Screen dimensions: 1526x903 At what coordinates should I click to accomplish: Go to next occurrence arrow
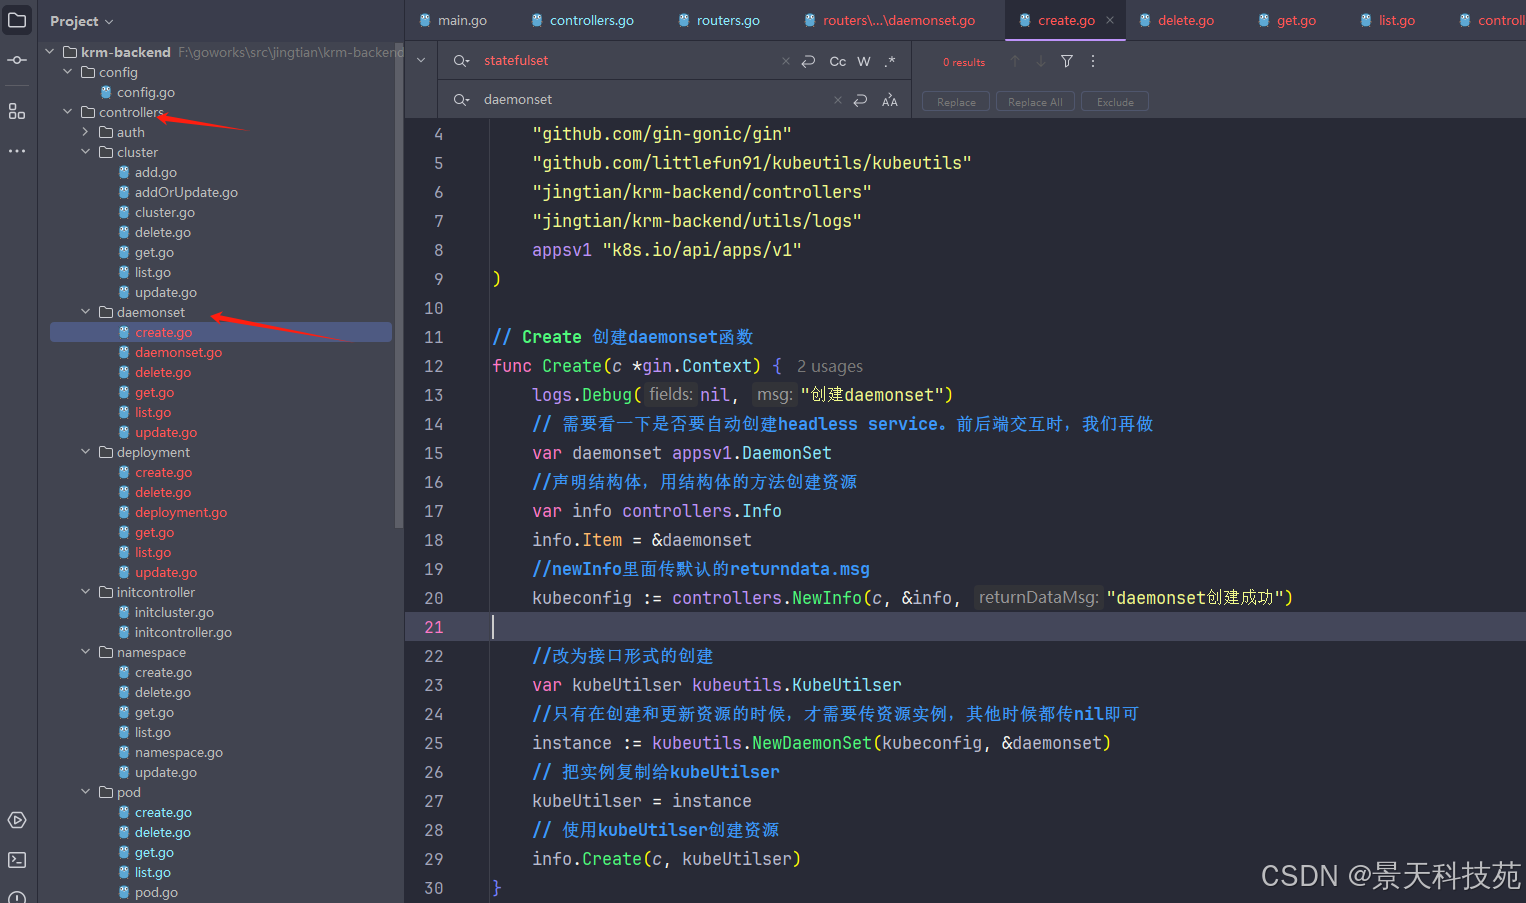[x=1041, y=61]
